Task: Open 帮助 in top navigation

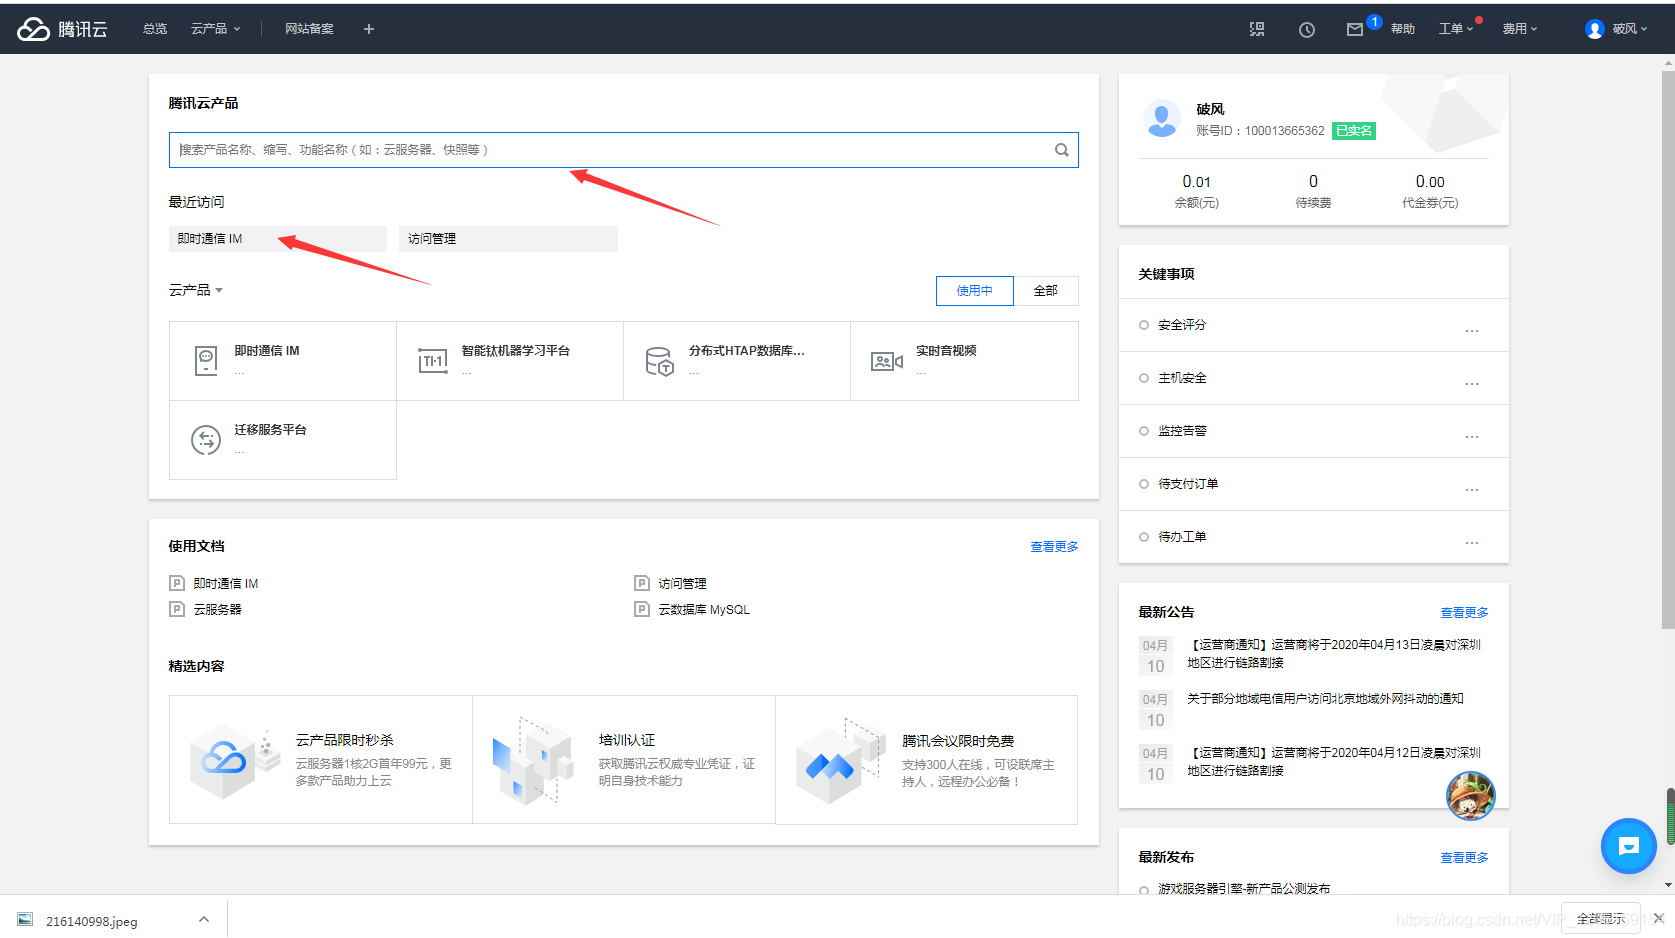Action: pyautogui.click(x=1403, y=29)
